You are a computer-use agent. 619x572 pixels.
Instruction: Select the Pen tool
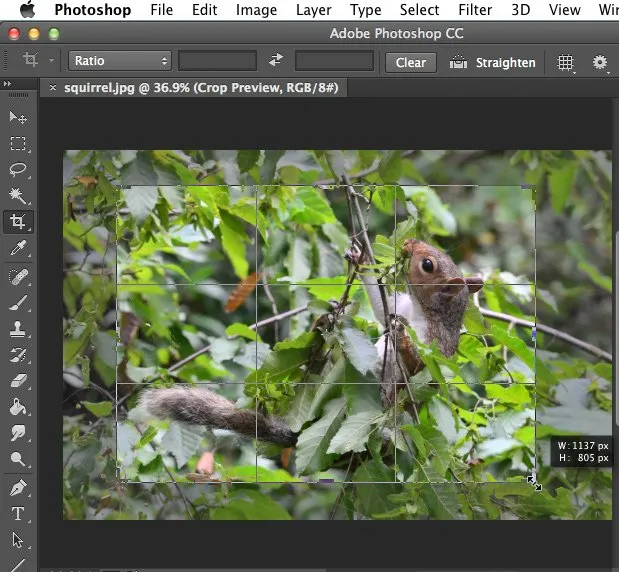pyautogui.click(x=18, y=488)
